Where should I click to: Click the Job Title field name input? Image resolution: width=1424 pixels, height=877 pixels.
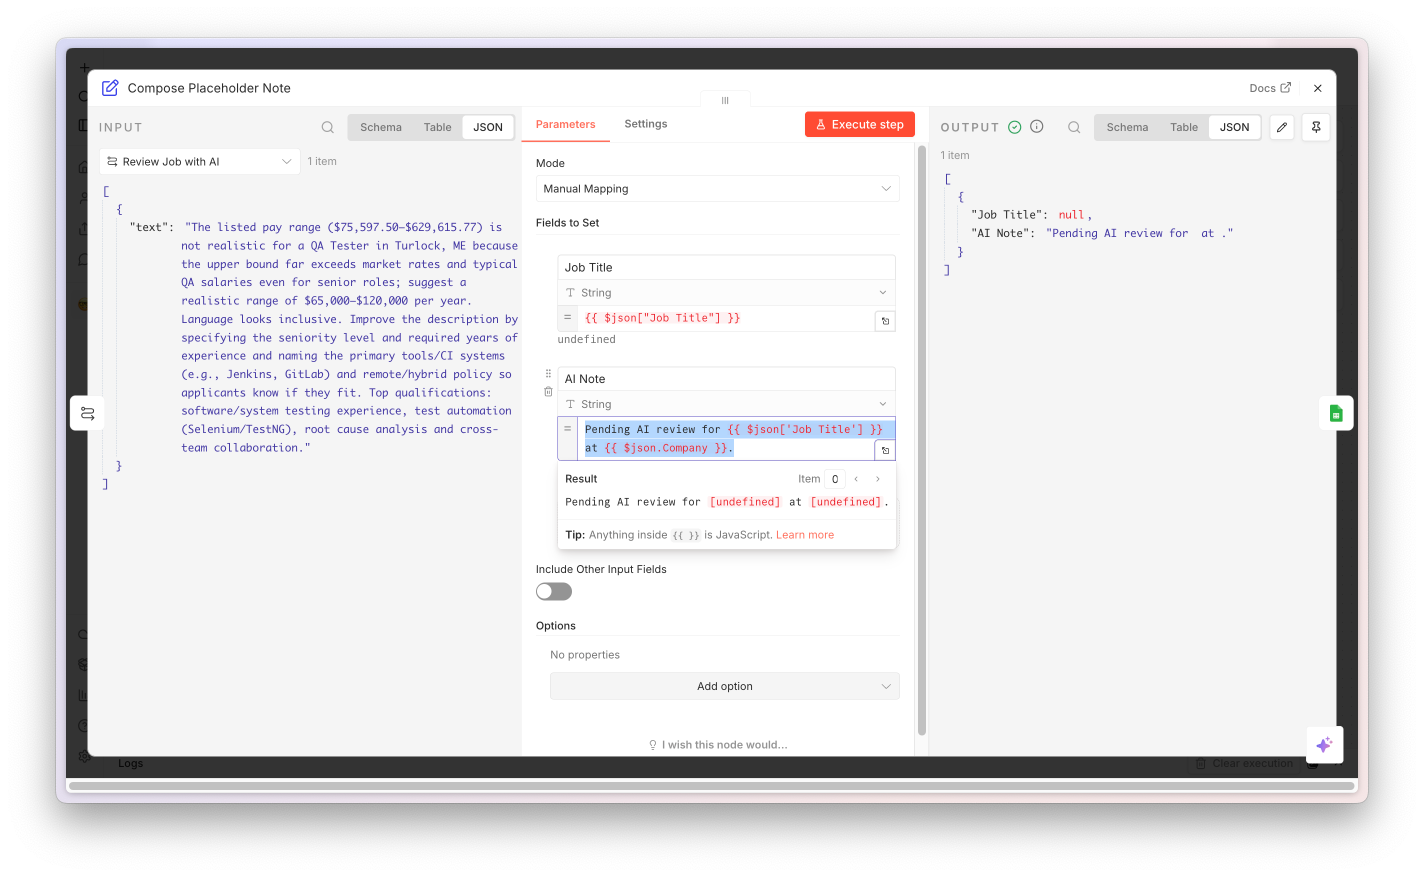click(x=726, y=267)
